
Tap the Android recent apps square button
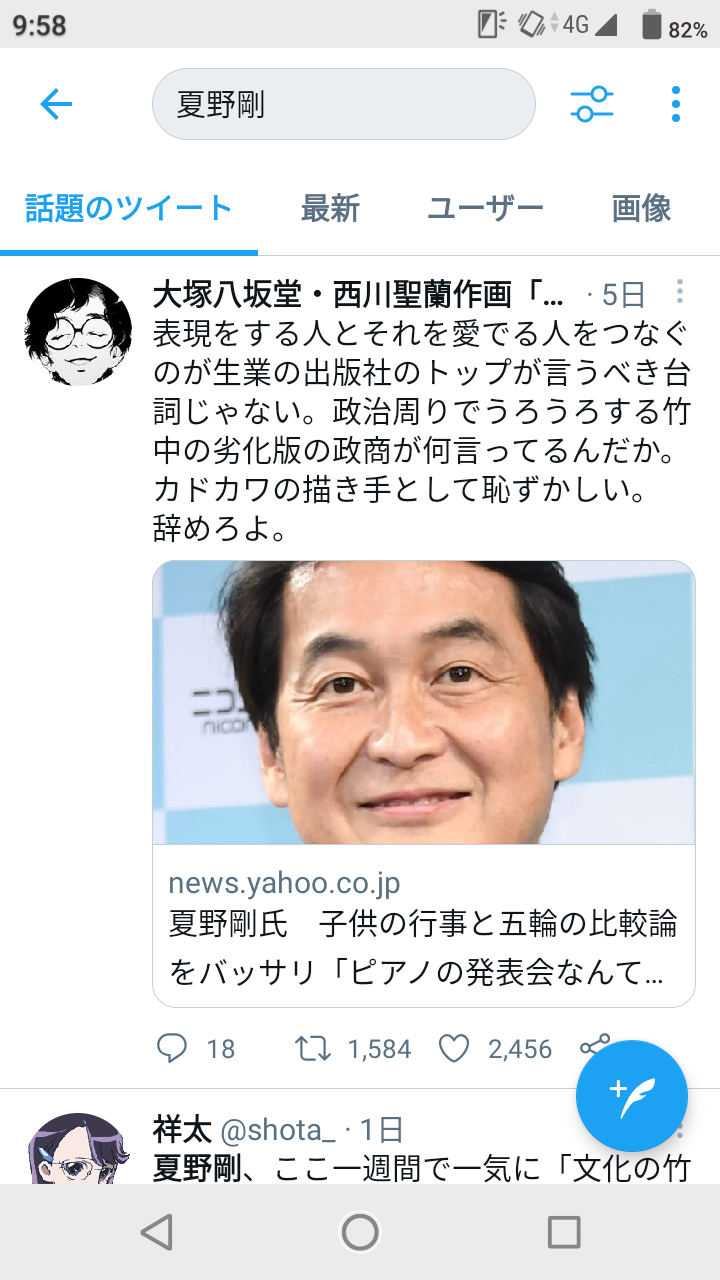point(564,1232)
